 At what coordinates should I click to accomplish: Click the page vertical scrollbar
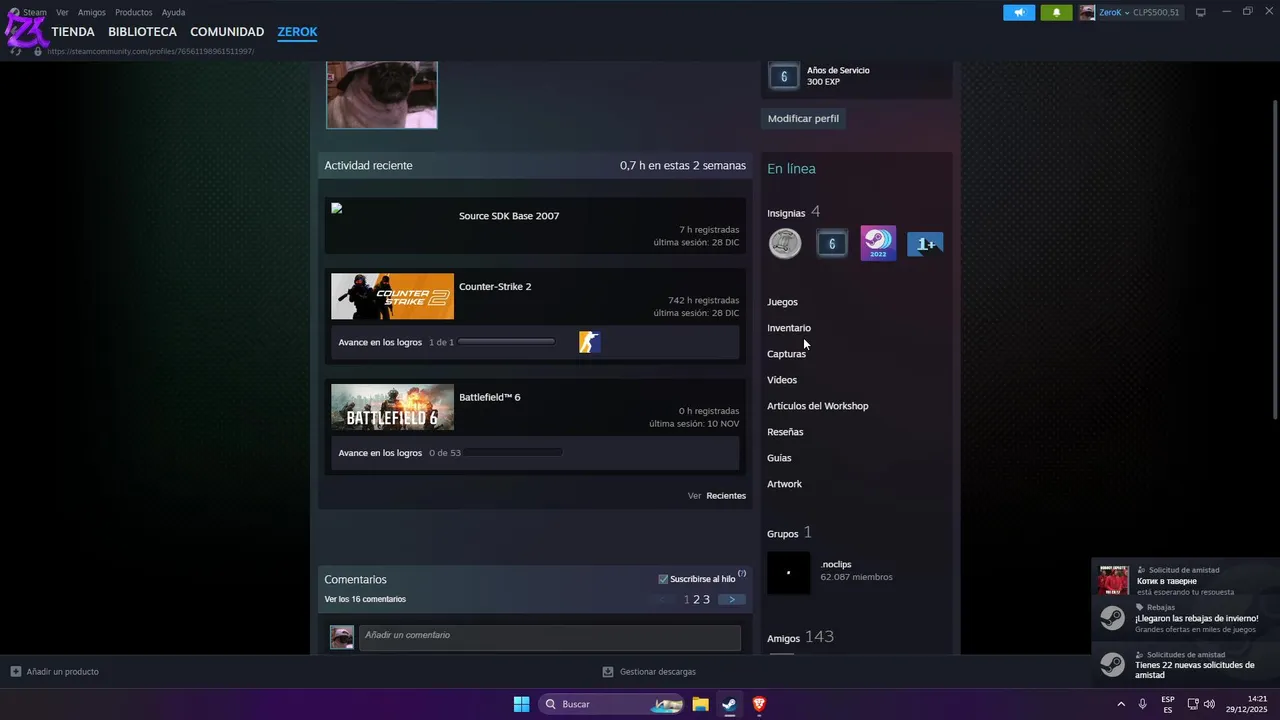pos(1274,260)
